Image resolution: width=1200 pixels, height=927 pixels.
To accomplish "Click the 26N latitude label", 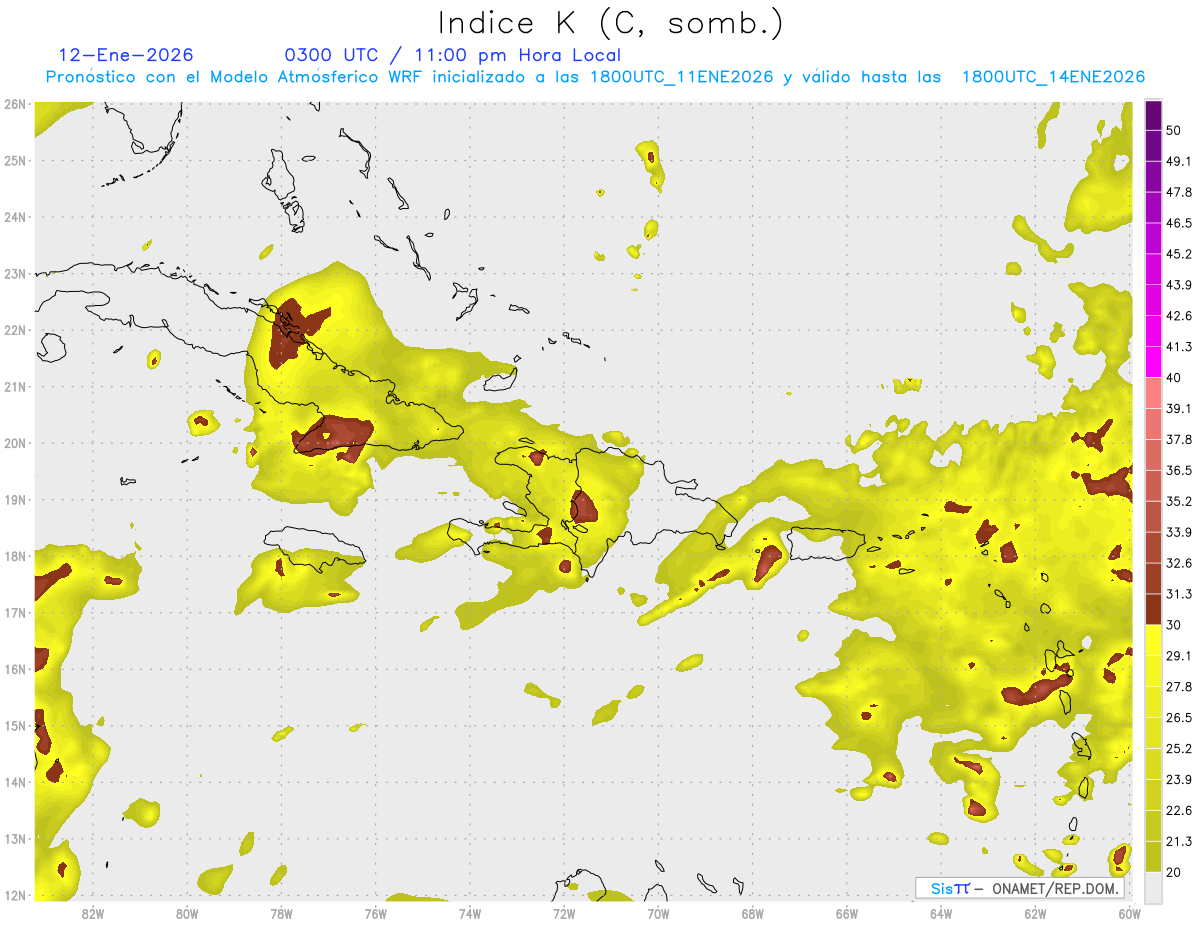I will pyautogui.click(x=15, y=104).
